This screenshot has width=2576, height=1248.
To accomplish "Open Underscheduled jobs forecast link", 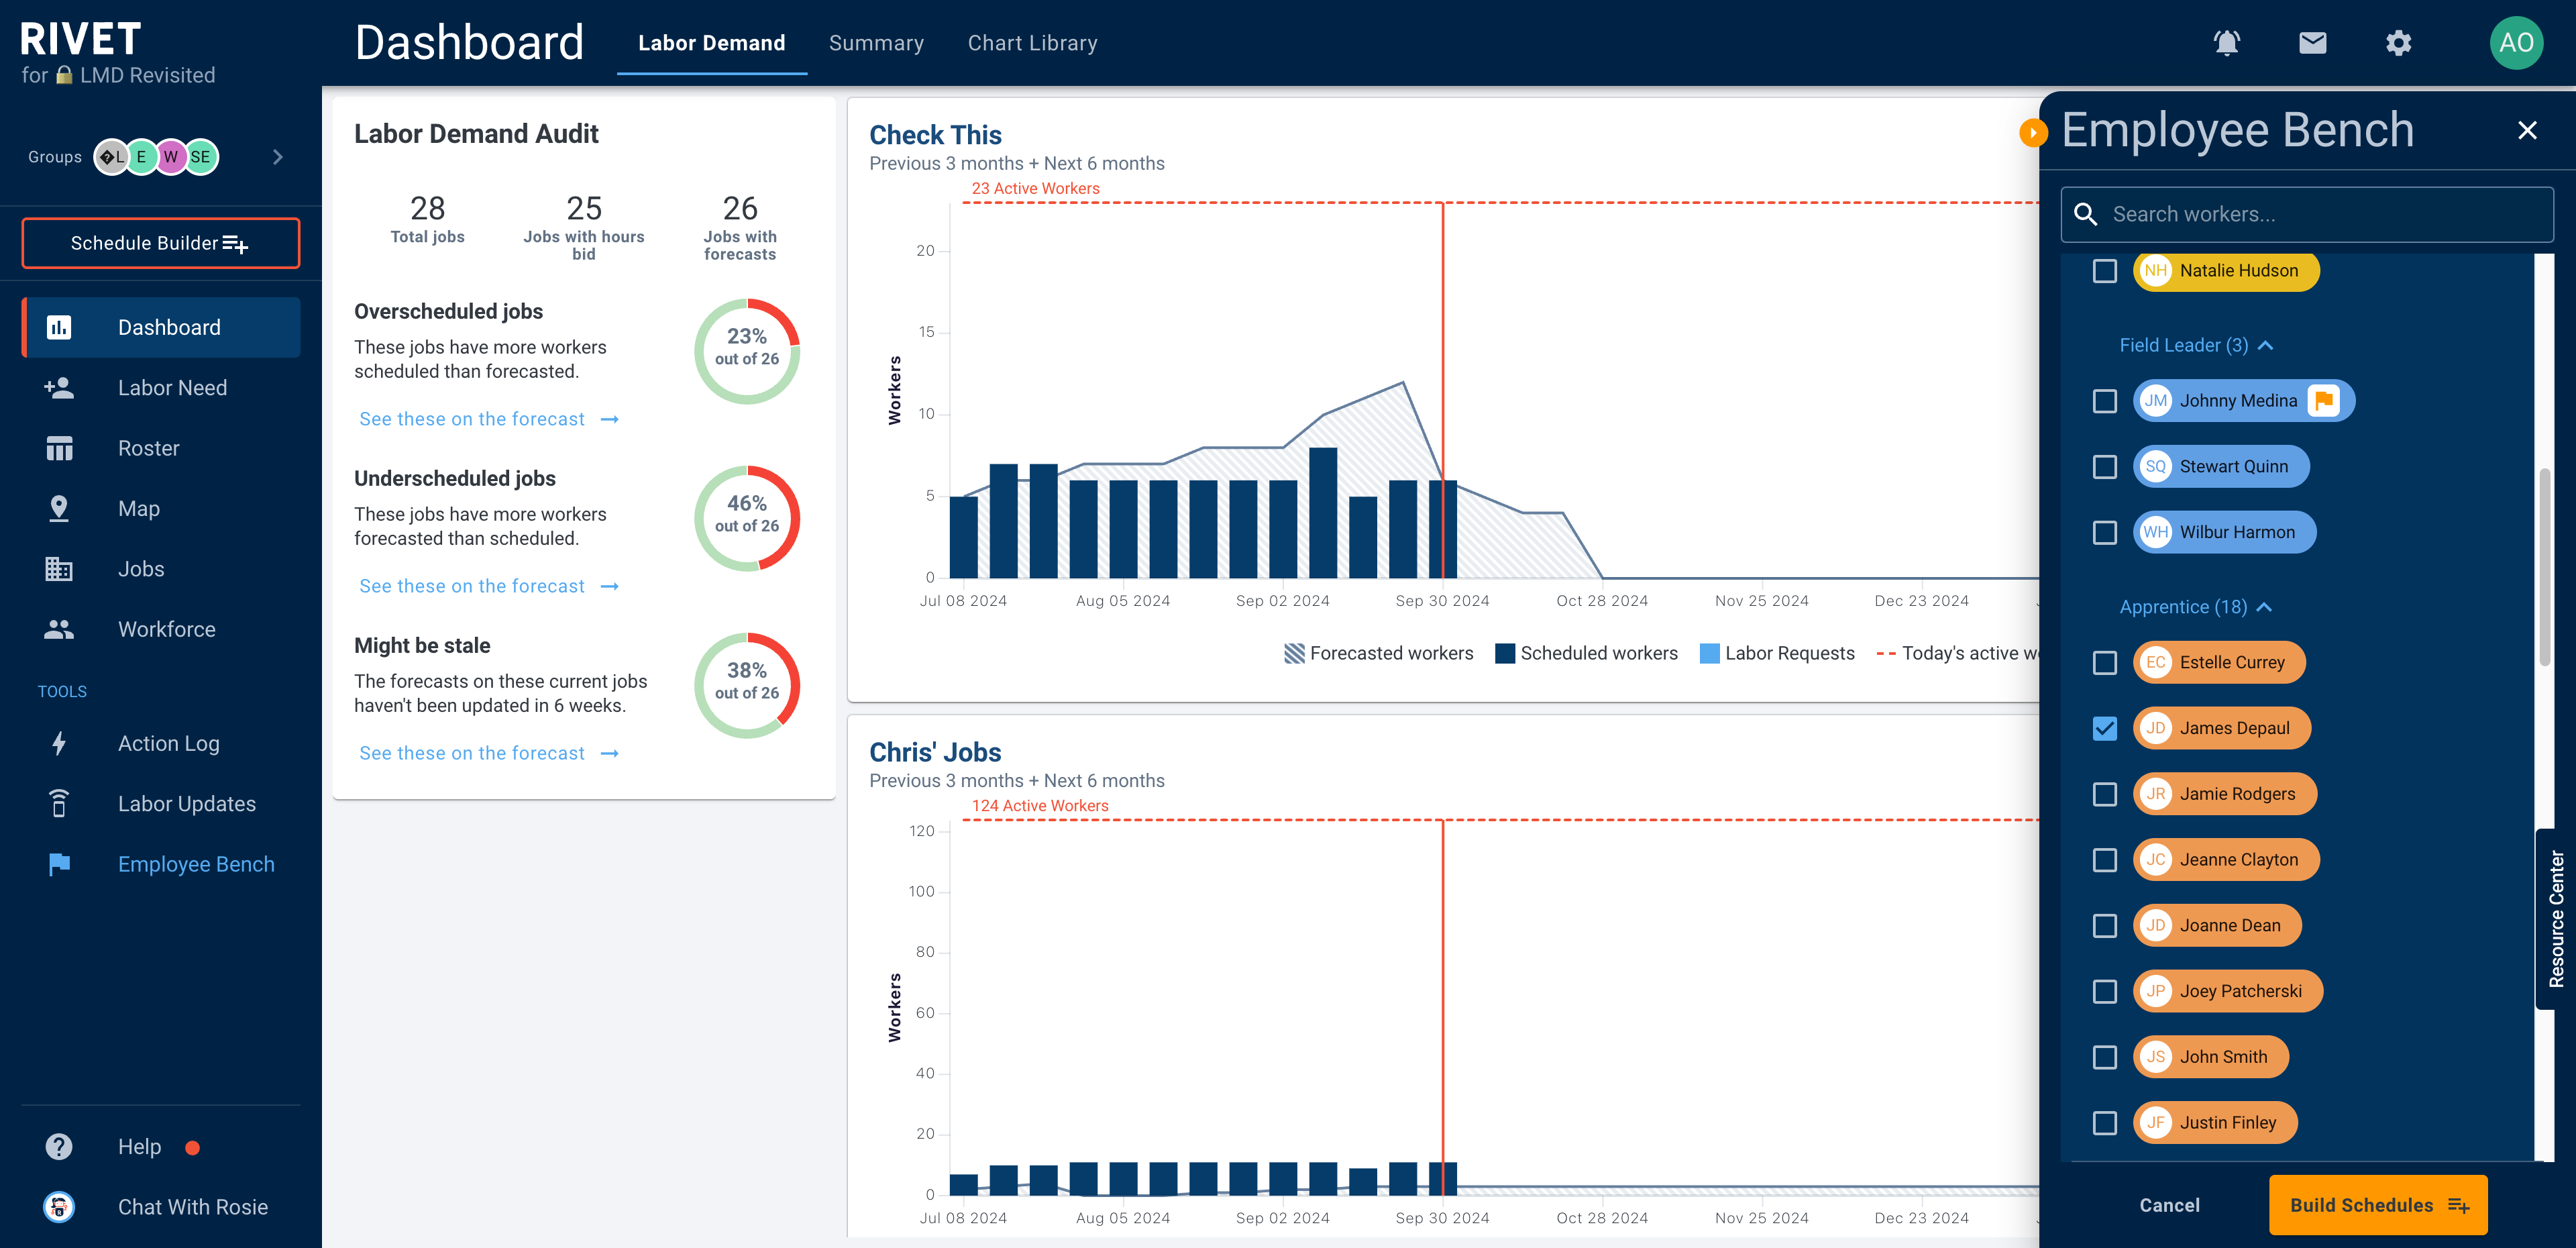I will point(489,586).
